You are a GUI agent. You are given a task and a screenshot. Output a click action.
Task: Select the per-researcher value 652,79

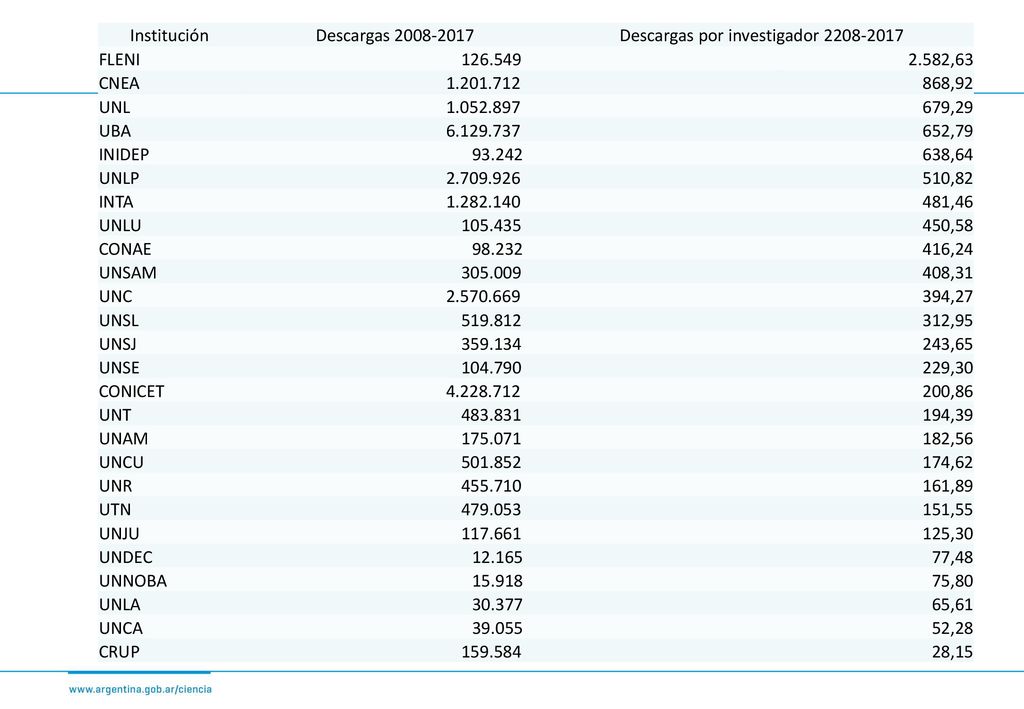[948, 131]
